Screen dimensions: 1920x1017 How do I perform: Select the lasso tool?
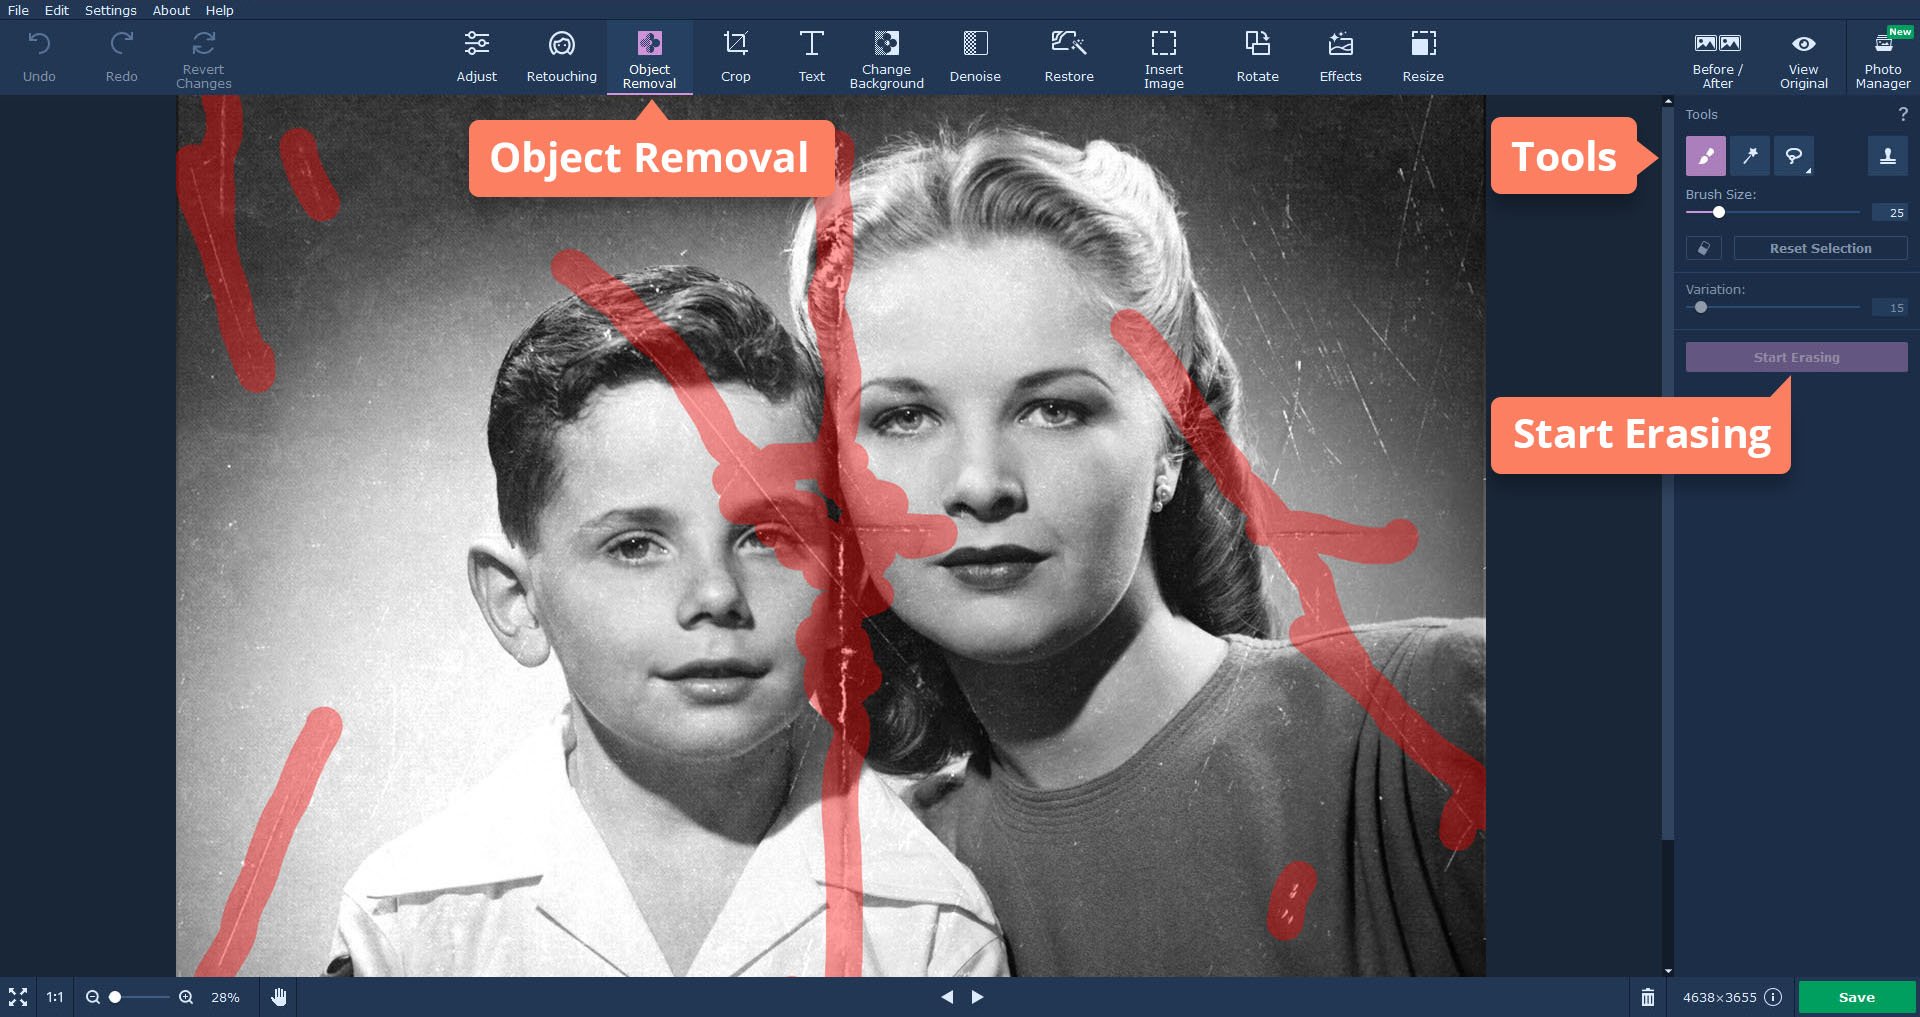click(x=1794, y=156)
